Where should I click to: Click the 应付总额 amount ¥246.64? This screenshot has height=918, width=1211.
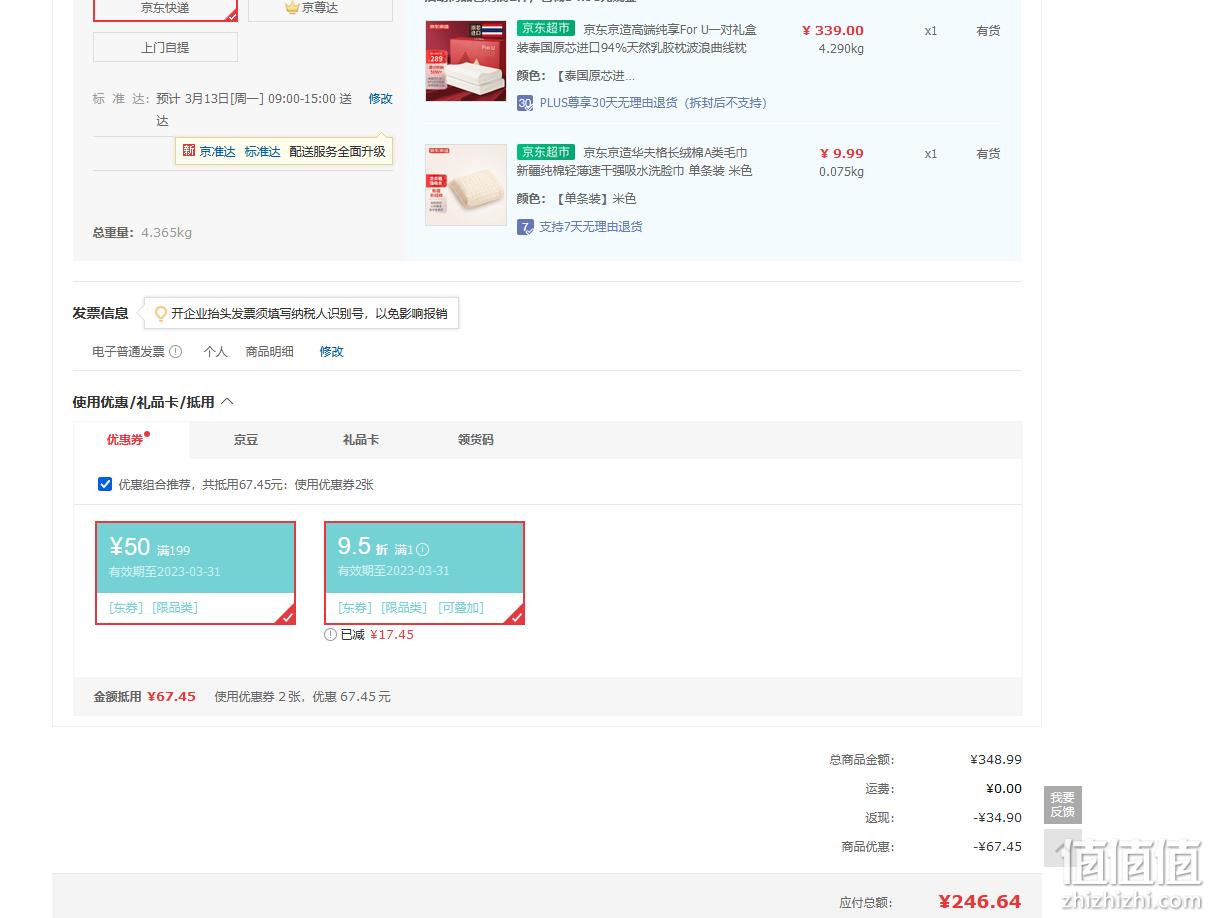tap(980, 902)
